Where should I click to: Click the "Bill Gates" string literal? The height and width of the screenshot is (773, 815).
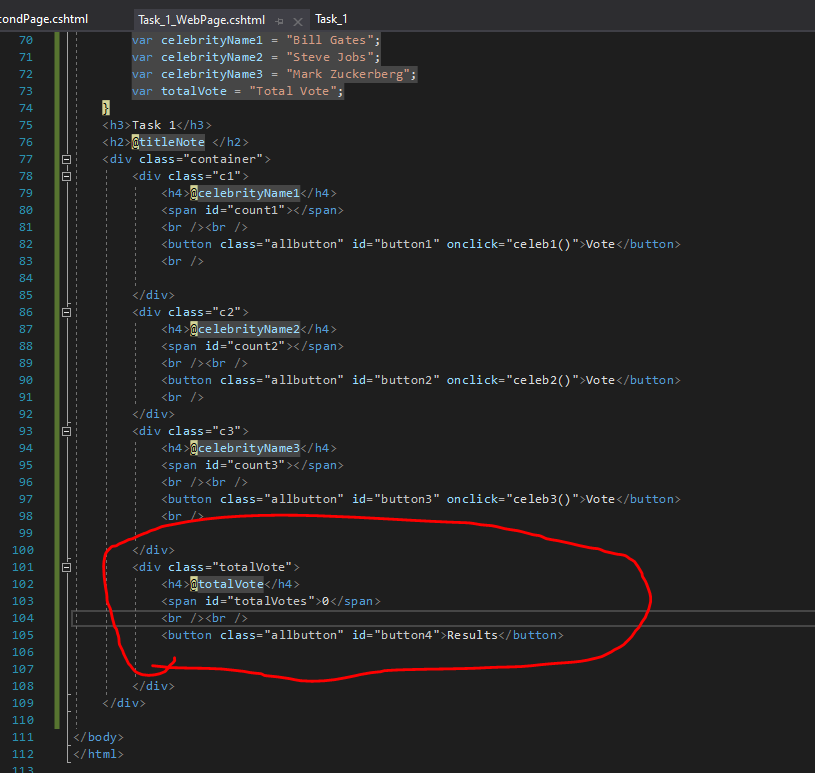tap(332, 39)
